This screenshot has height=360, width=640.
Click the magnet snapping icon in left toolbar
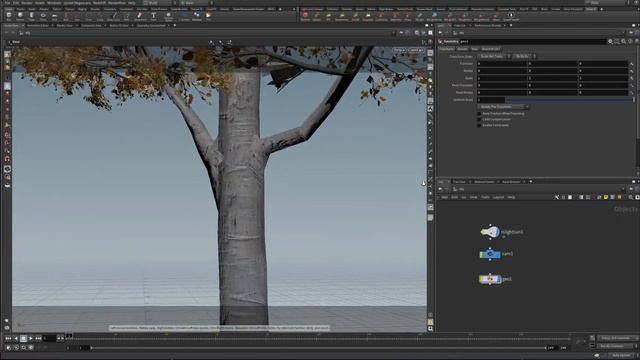tap(7, 159)
